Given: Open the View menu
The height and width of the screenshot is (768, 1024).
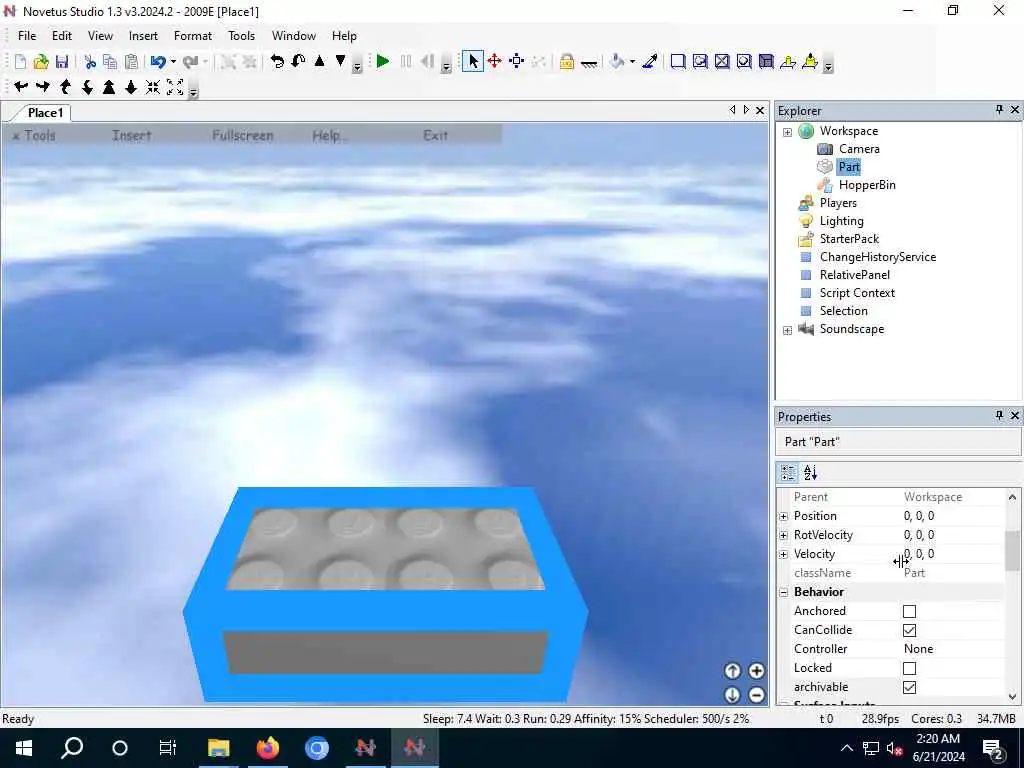Looking at the screenshot, I should click(x=101, y=36).
